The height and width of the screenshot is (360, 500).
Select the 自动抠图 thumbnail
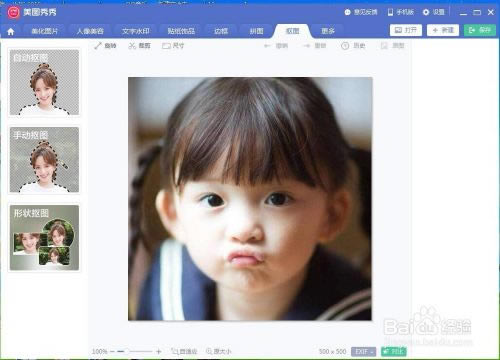44,82
